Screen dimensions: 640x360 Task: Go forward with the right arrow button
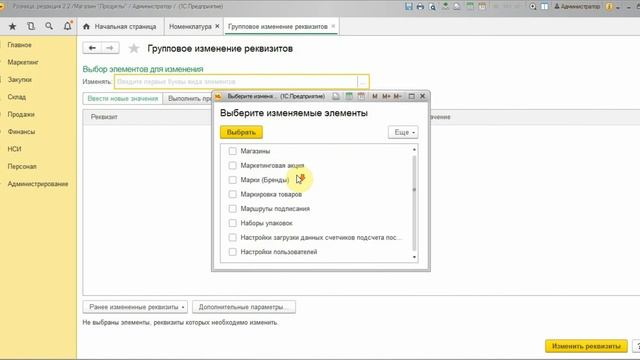pos(110,48)
